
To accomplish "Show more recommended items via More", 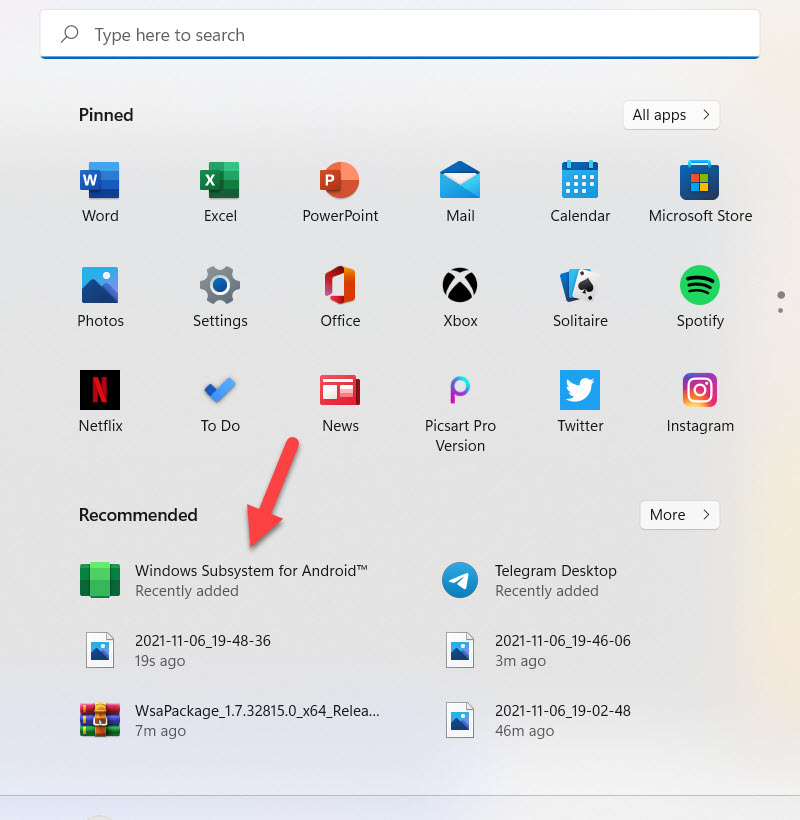I will point(679,515).
